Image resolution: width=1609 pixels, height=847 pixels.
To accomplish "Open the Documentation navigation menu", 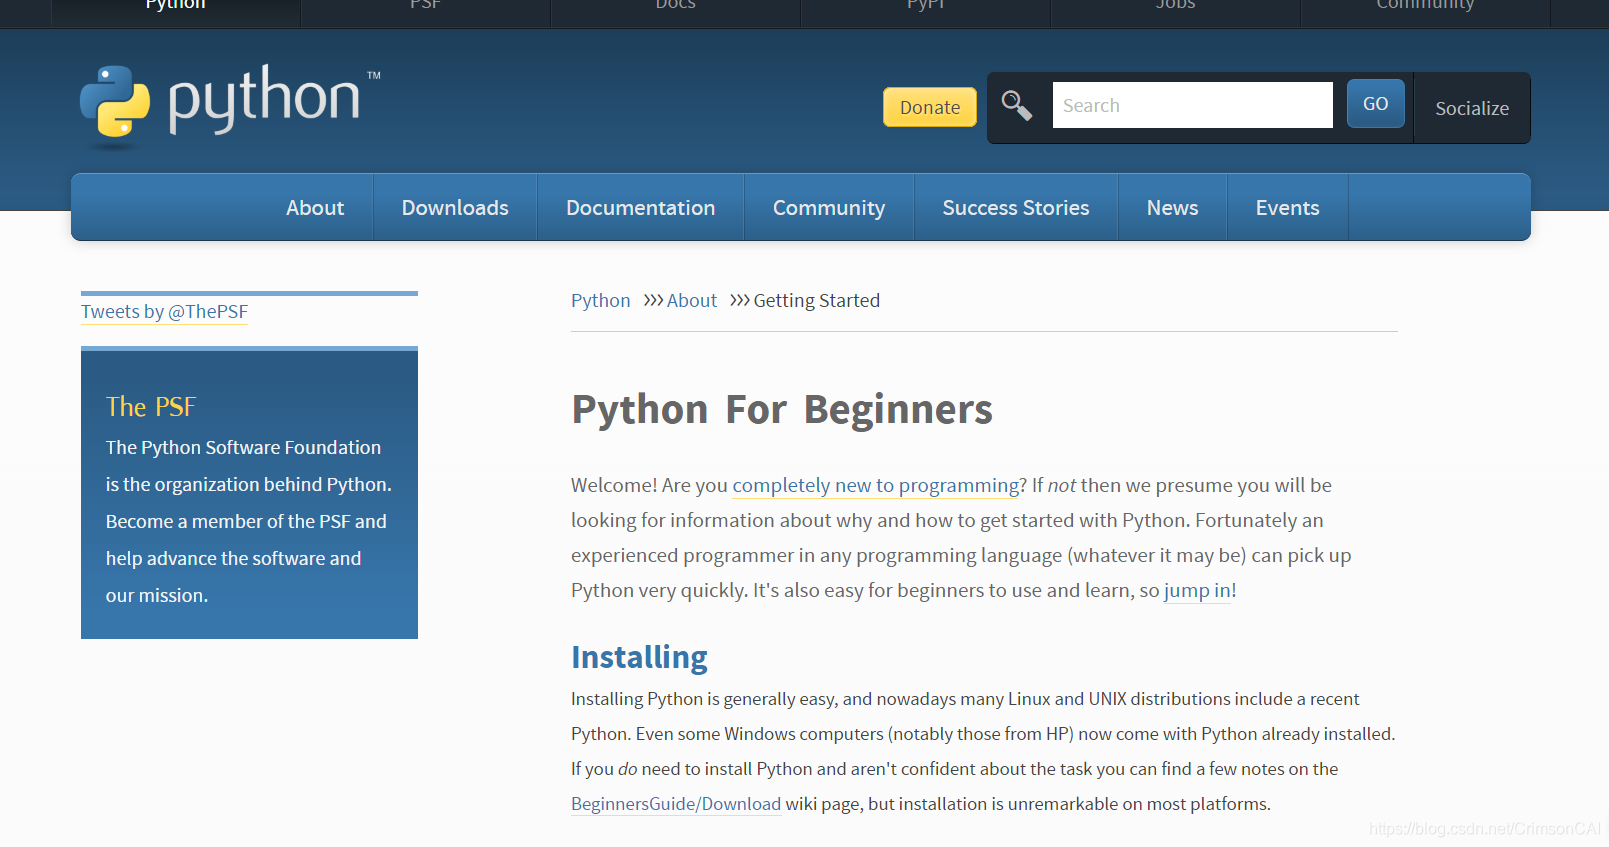I will tap(640, 207).
